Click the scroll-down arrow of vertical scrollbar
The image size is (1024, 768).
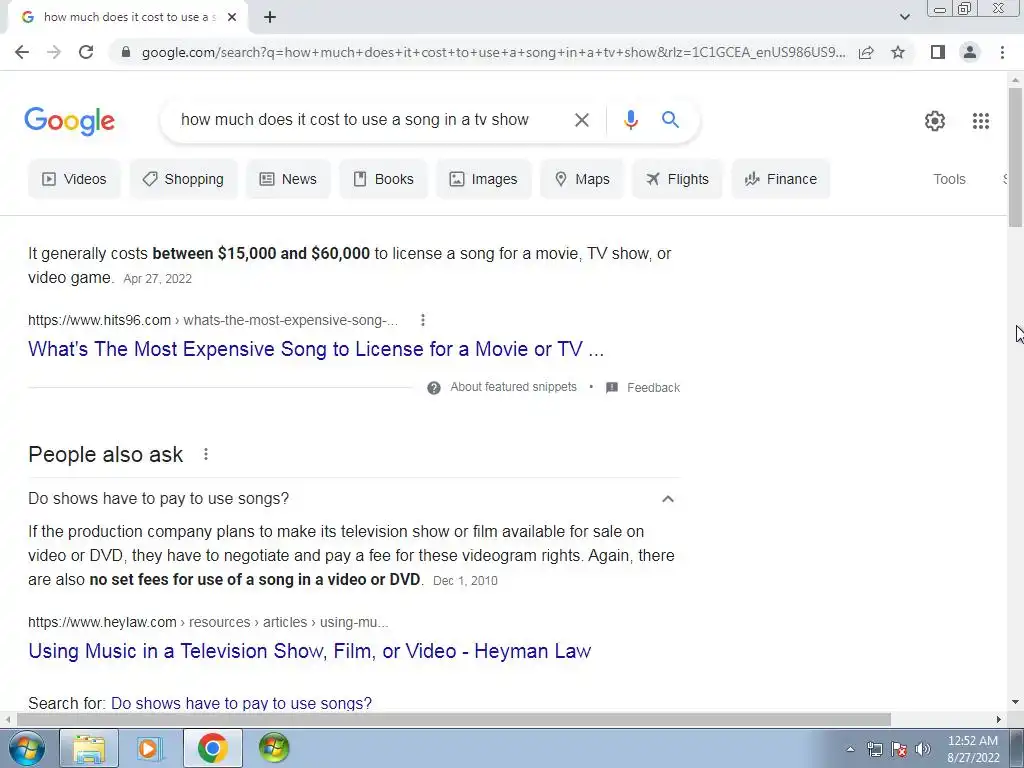1015,702
